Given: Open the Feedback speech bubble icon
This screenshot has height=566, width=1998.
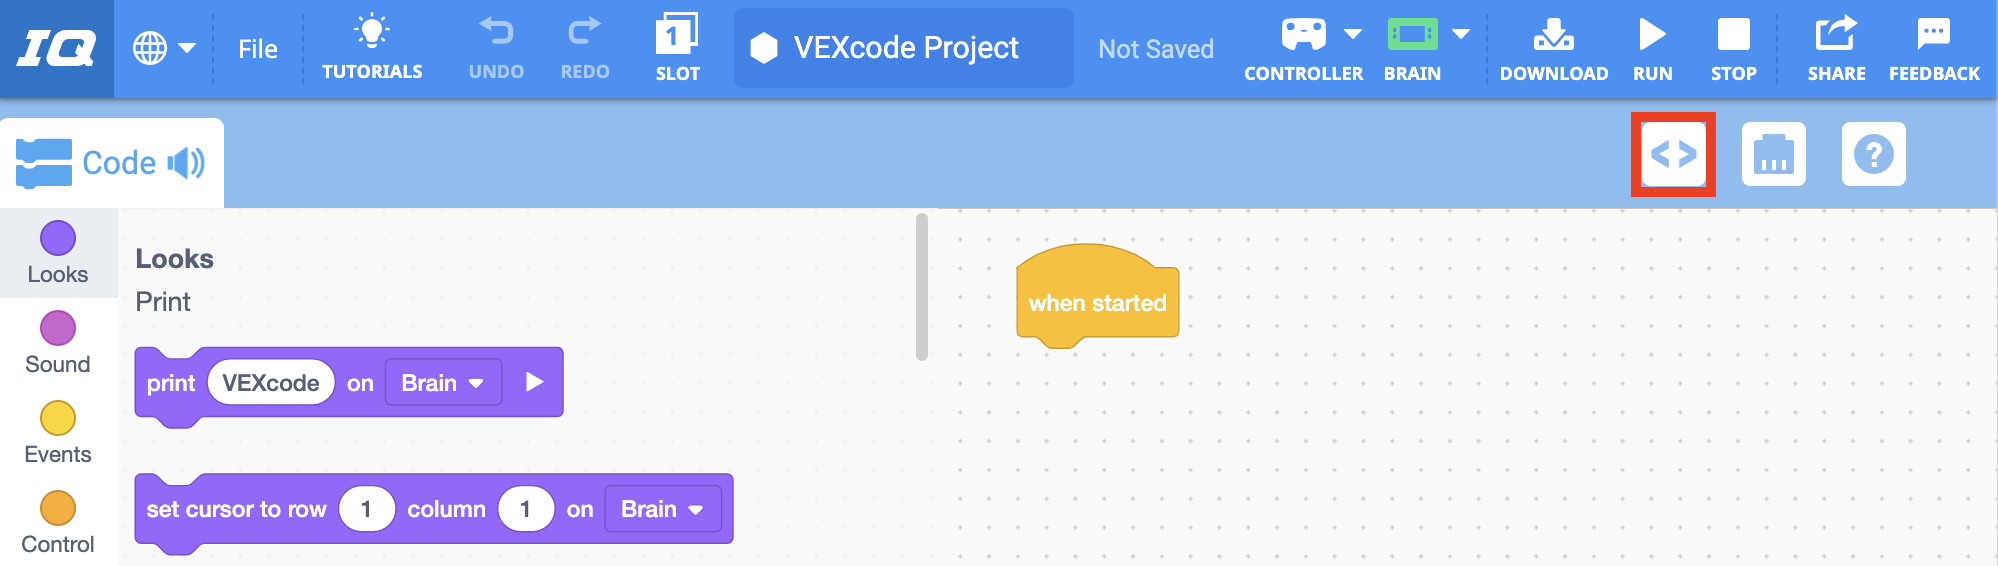Looking at the screenshot, I should tap(1933, 35).
